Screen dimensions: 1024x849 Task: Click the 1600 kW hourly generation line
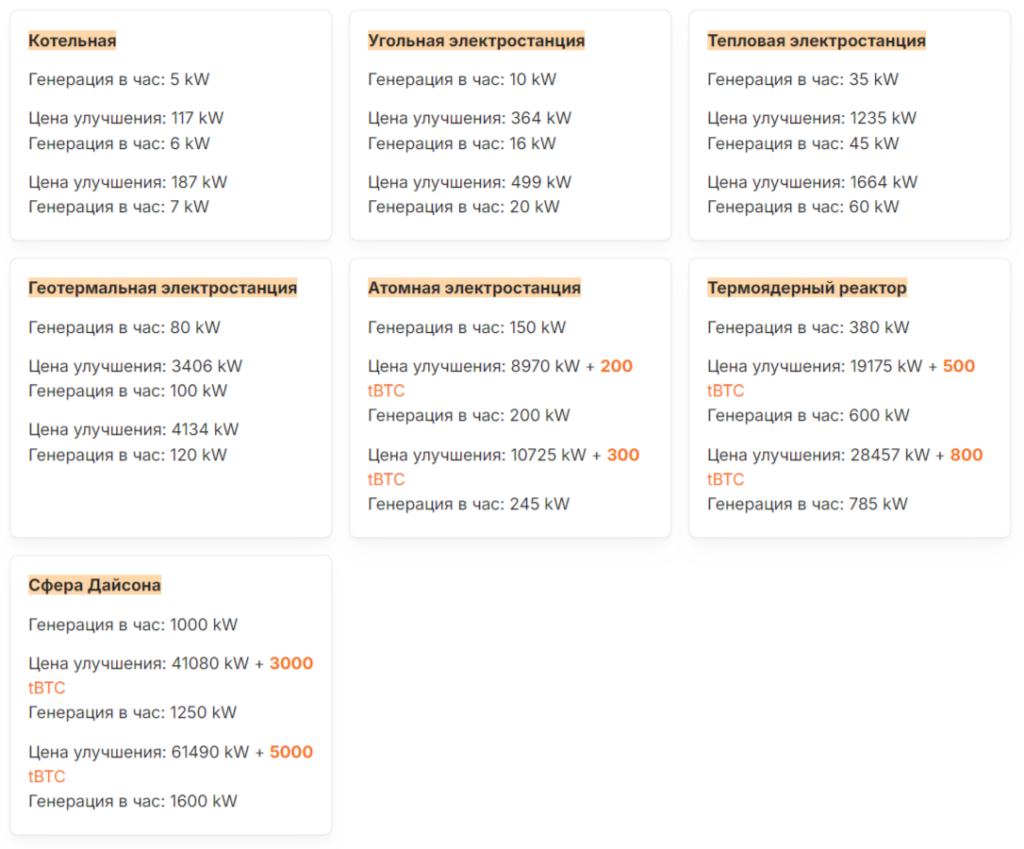coord(133,801)
